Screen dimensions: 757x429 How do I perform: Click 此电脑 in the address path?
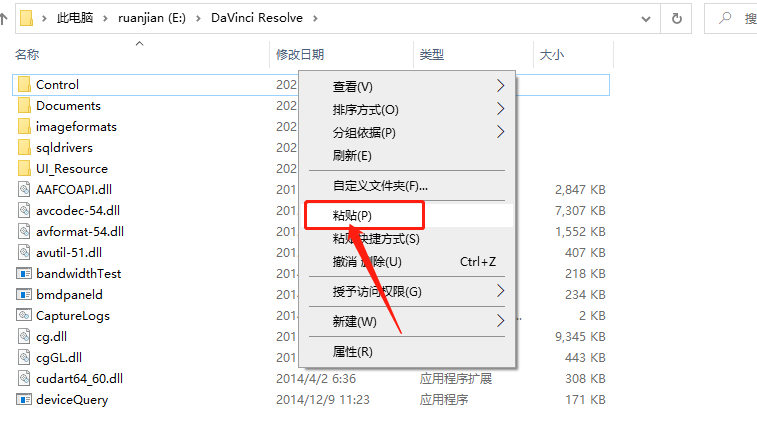point(75,18)
